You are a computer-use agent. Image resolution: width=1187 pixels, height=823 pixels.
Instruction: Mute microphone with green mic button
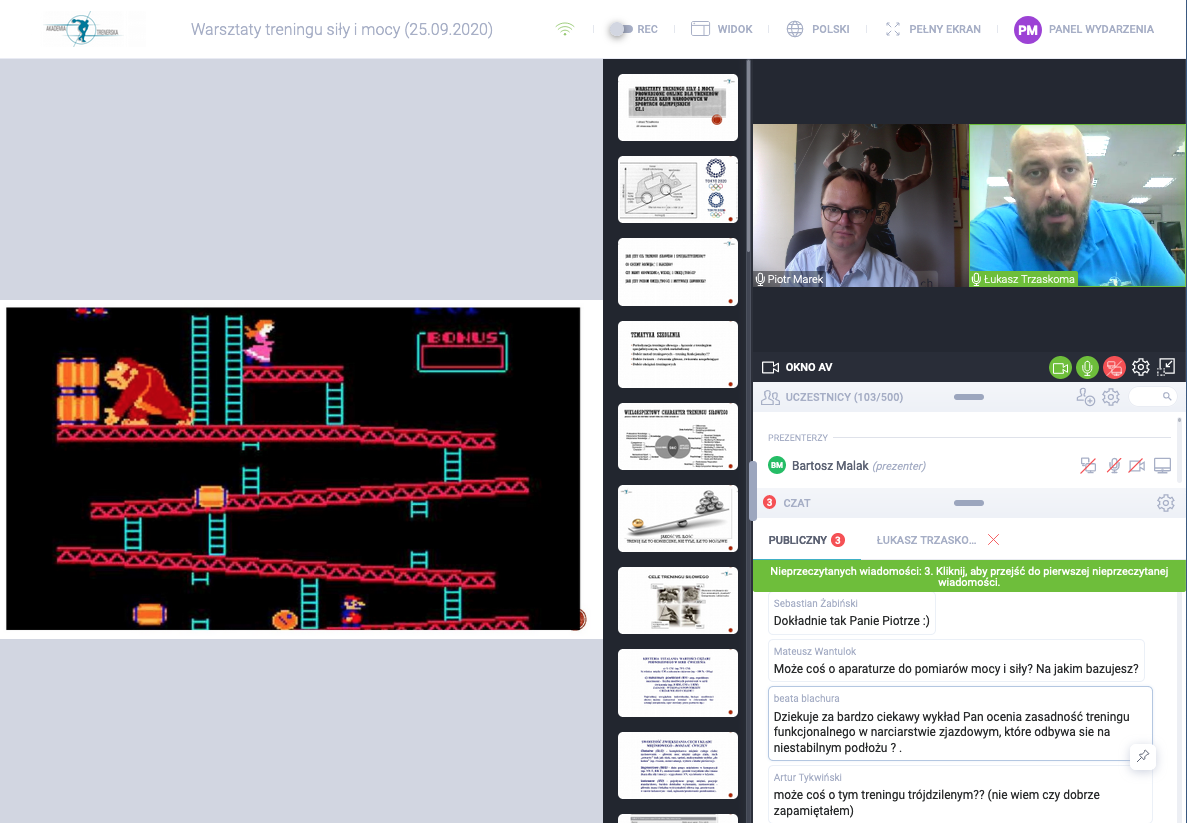[x=1087, y=367]
